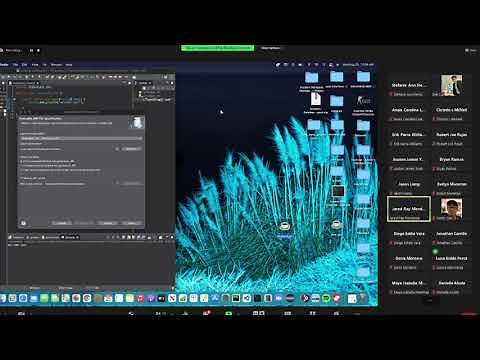Viewport: 480px width, 360px height.
Task: Select the highlighted coffee-cup JAR file on the desktop
Action: (284, 229)
